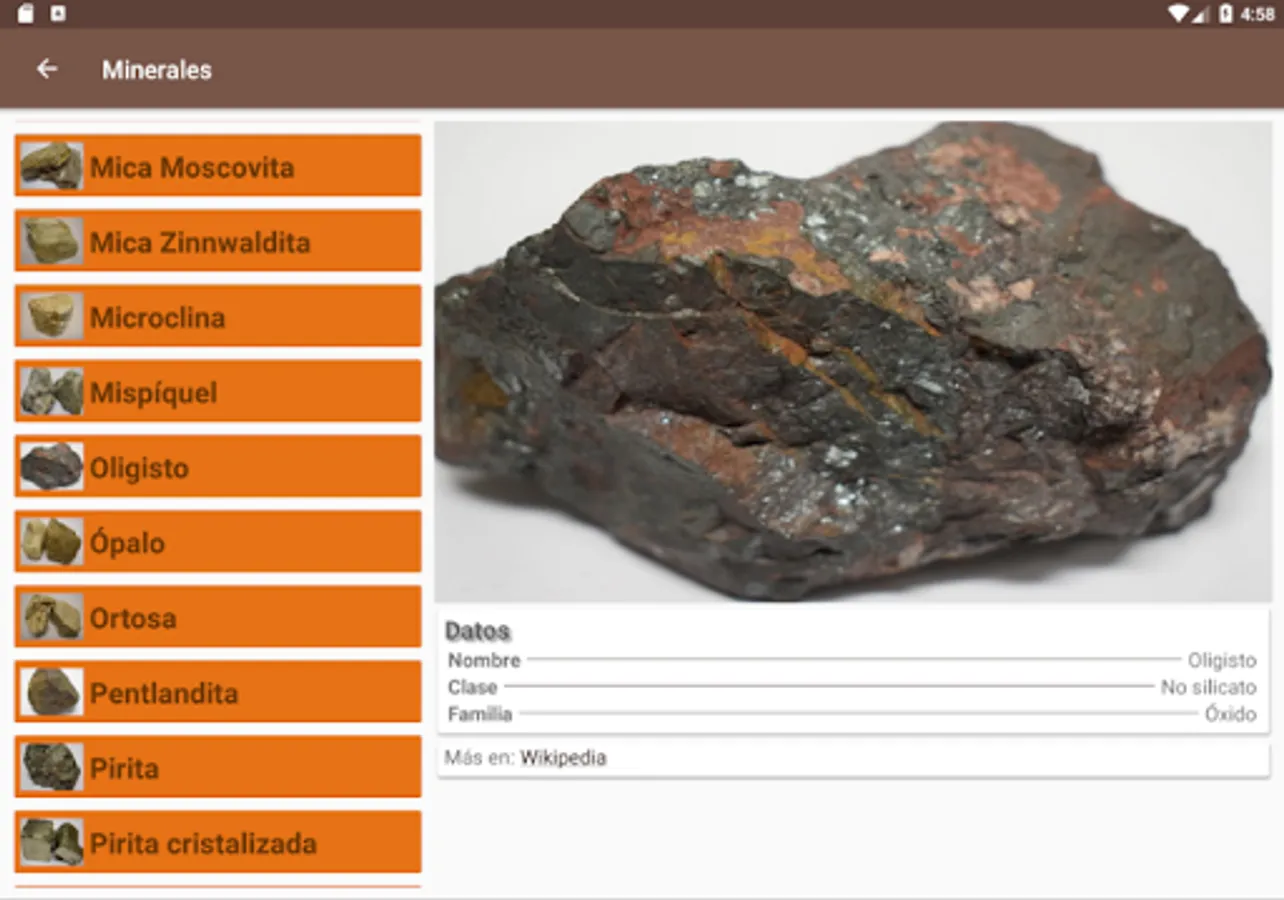This screenshot has width=1284, height=900.
Task: Tap the Oligisto thumbnail icon
Action: (52, 466)
